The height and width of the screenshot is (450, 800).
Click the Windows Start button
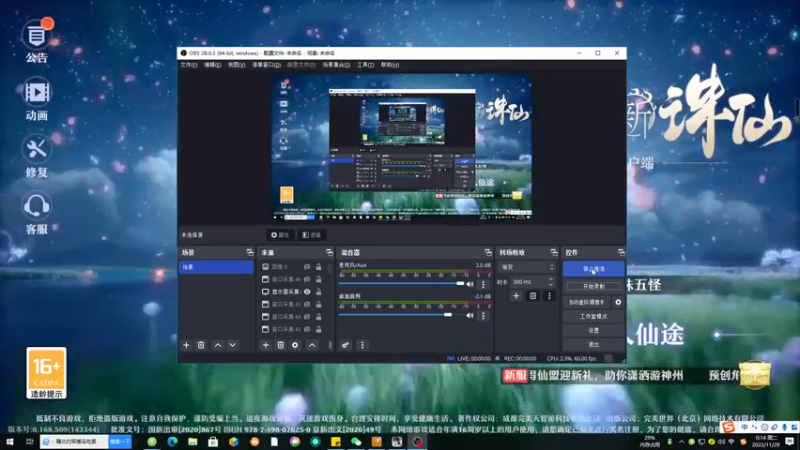(x=9, y=442)
